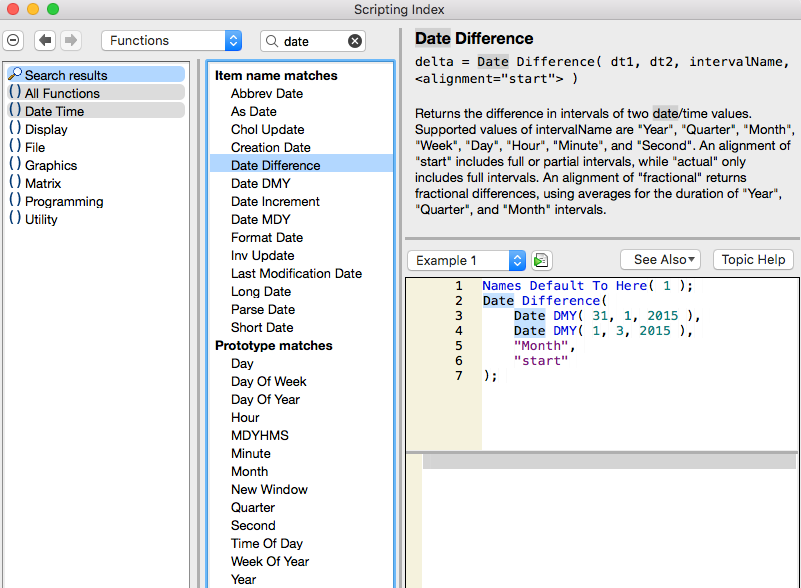Click the back arrow navigation button
The height and width of the screenshot is (588, 801).
tap(45, 41)
